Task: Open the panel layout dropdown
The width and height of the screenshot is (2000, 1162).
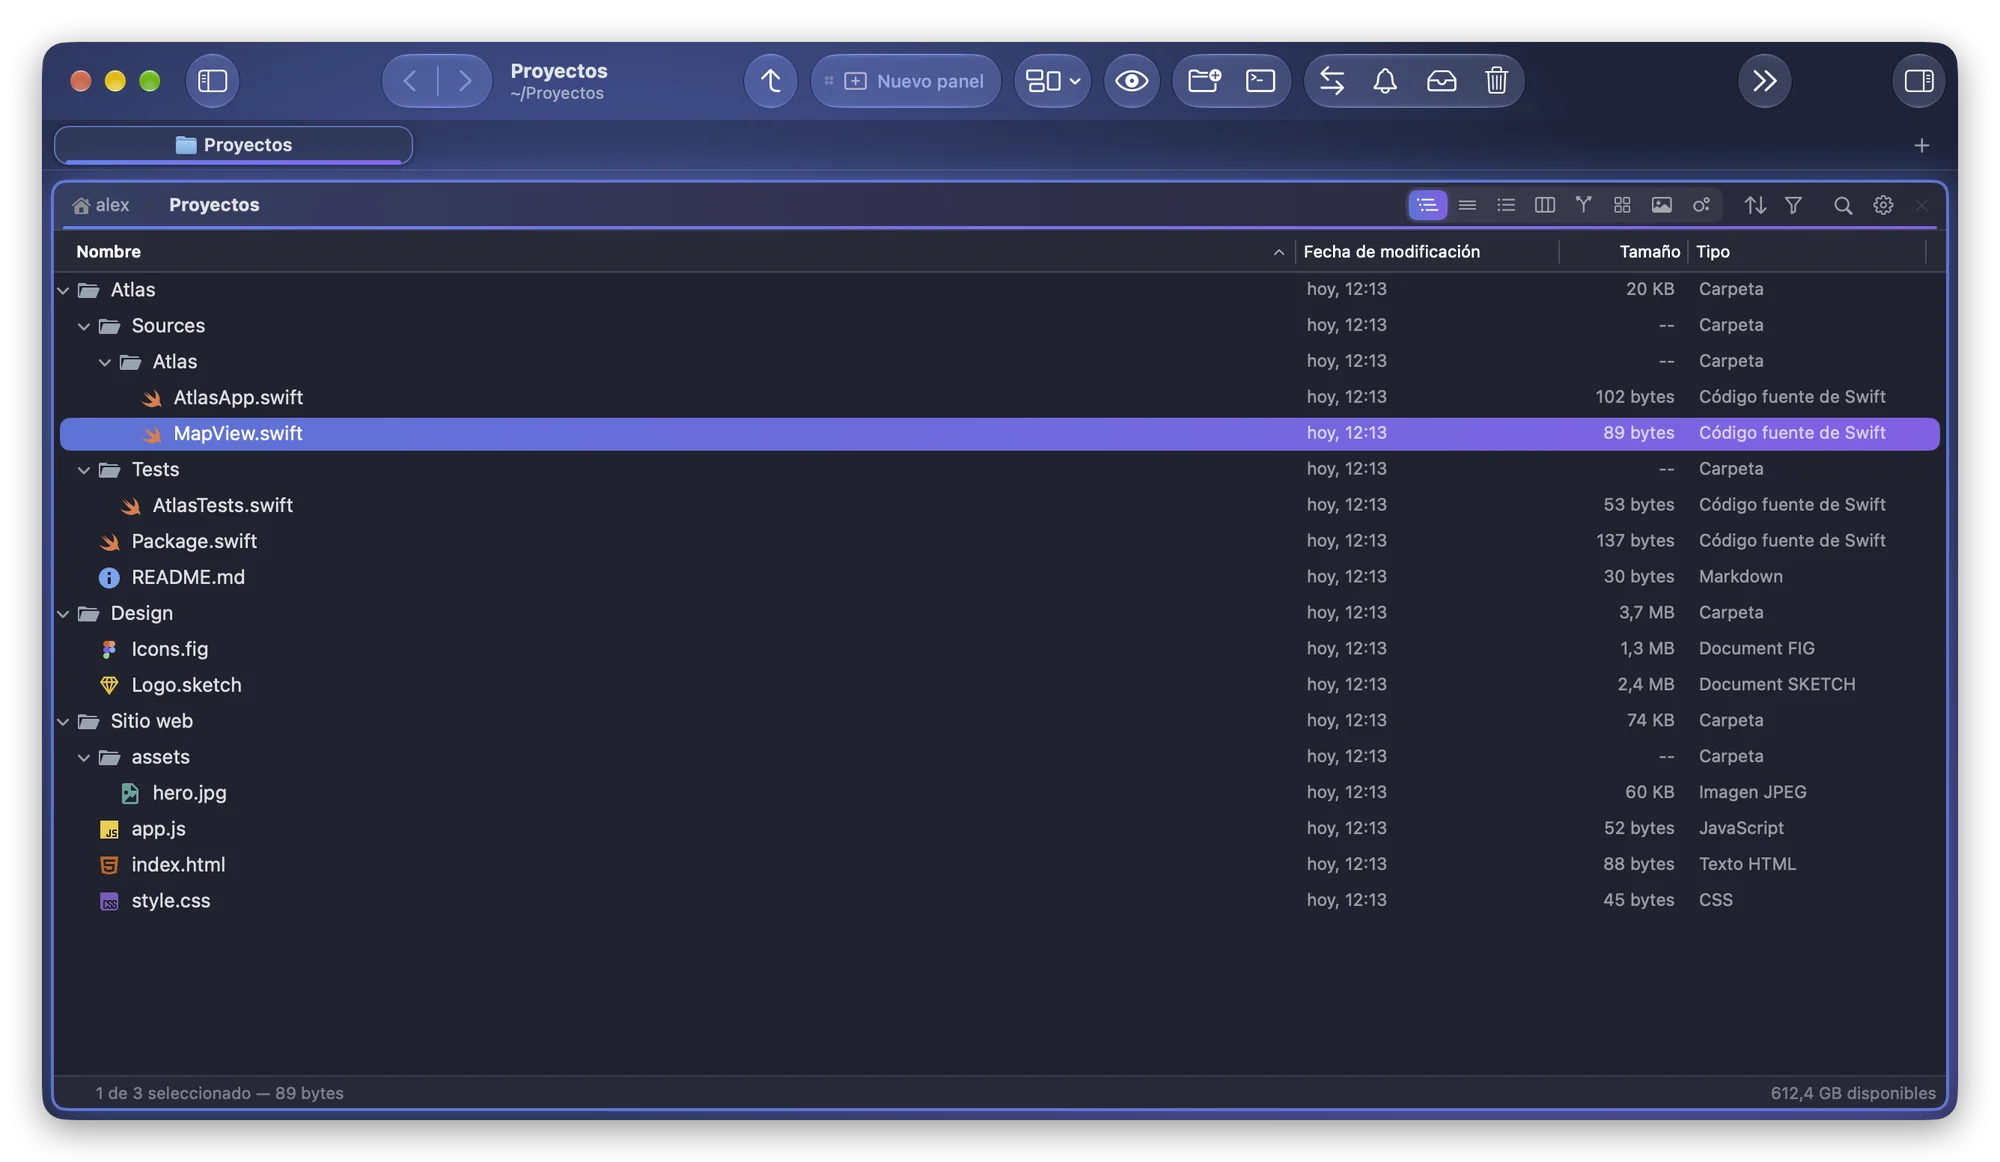Action: (x=1052, y=81)
